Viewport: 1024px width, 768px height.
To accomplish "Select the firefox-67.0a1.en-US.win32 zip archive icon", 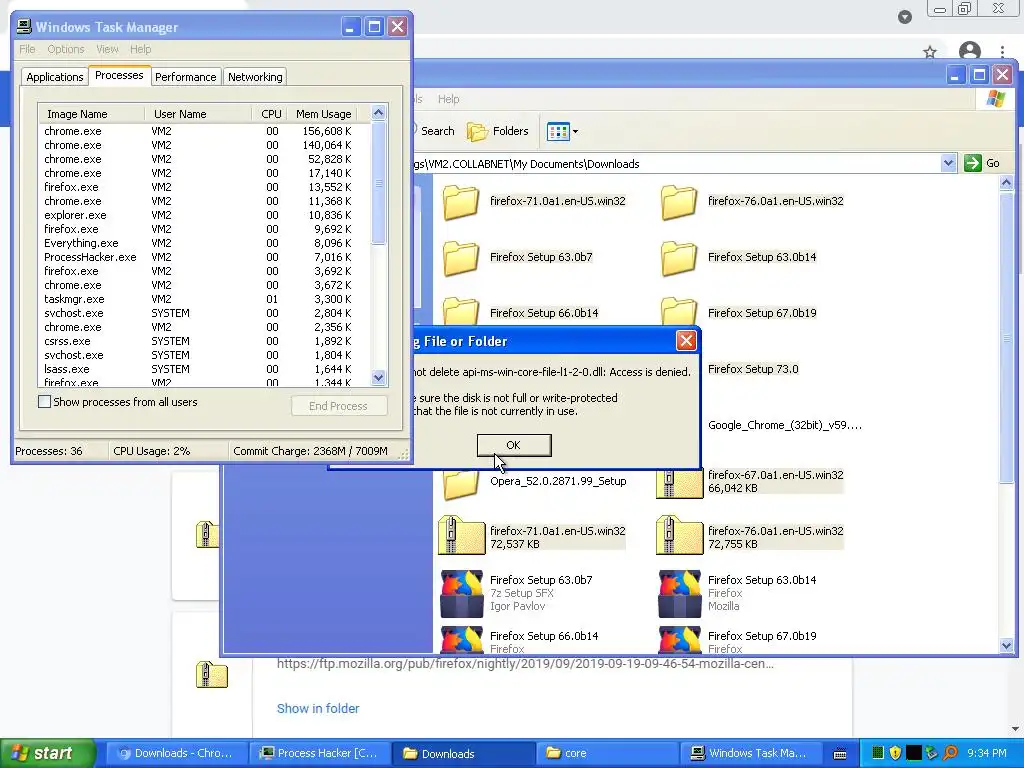I will pos(679,483).
